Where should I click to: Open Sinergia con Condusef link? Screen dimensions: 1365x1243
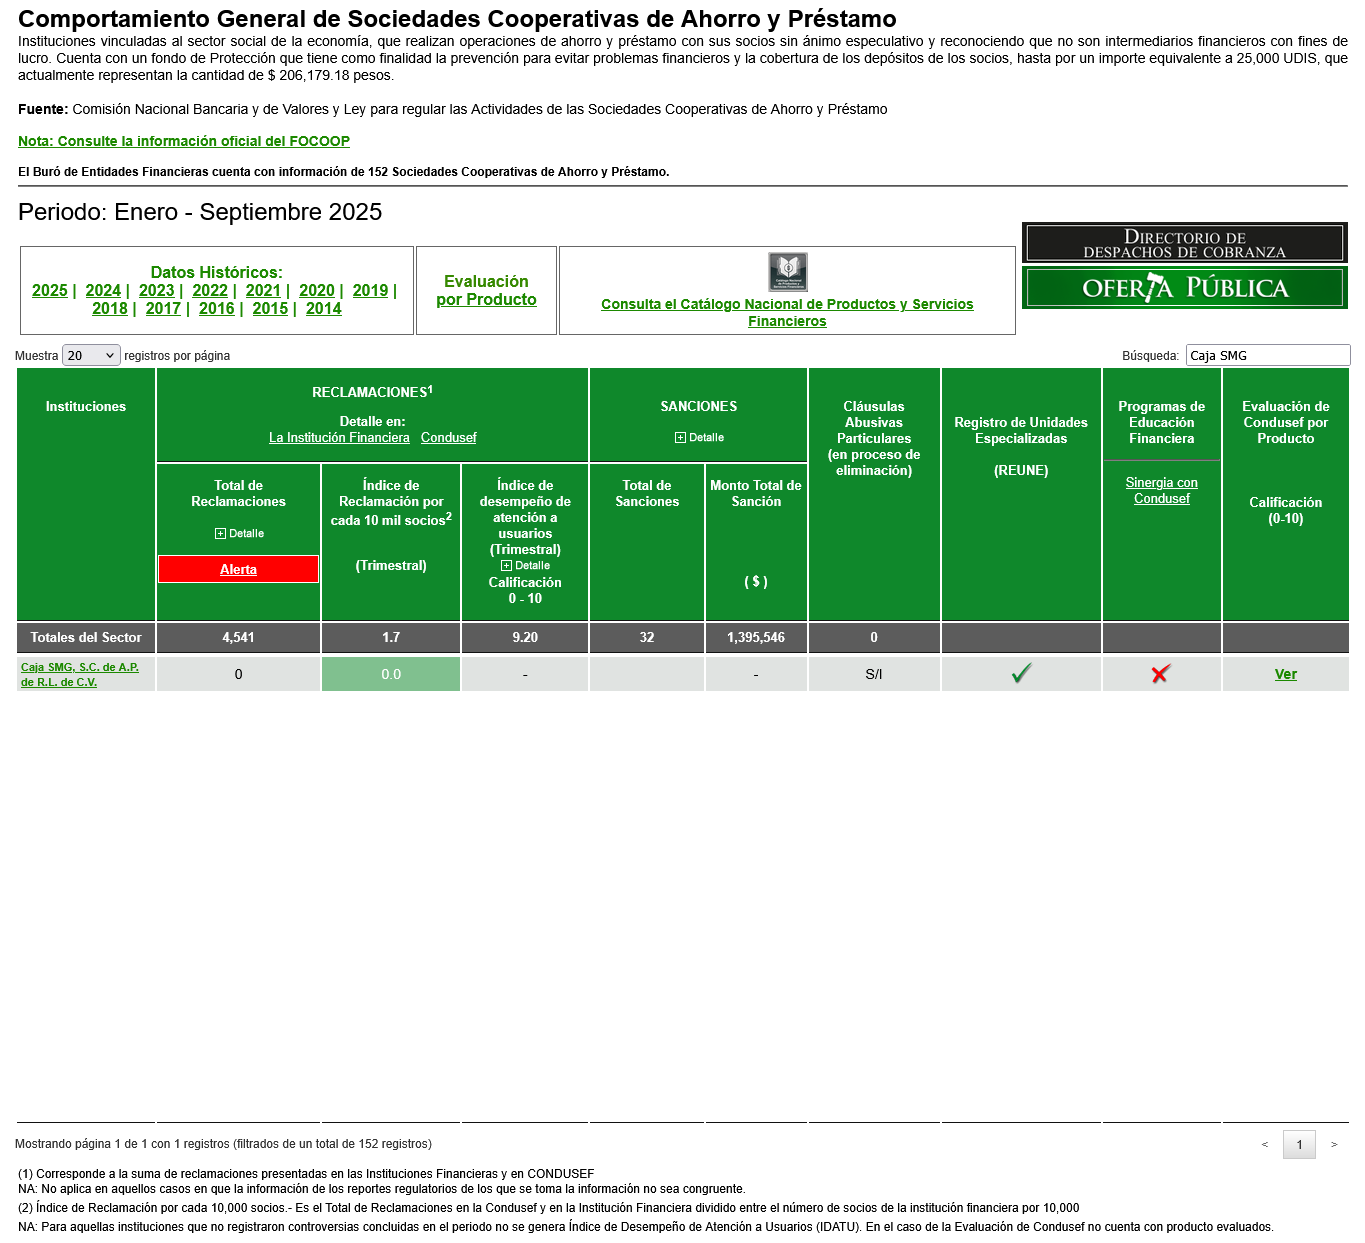point(1161,490)
